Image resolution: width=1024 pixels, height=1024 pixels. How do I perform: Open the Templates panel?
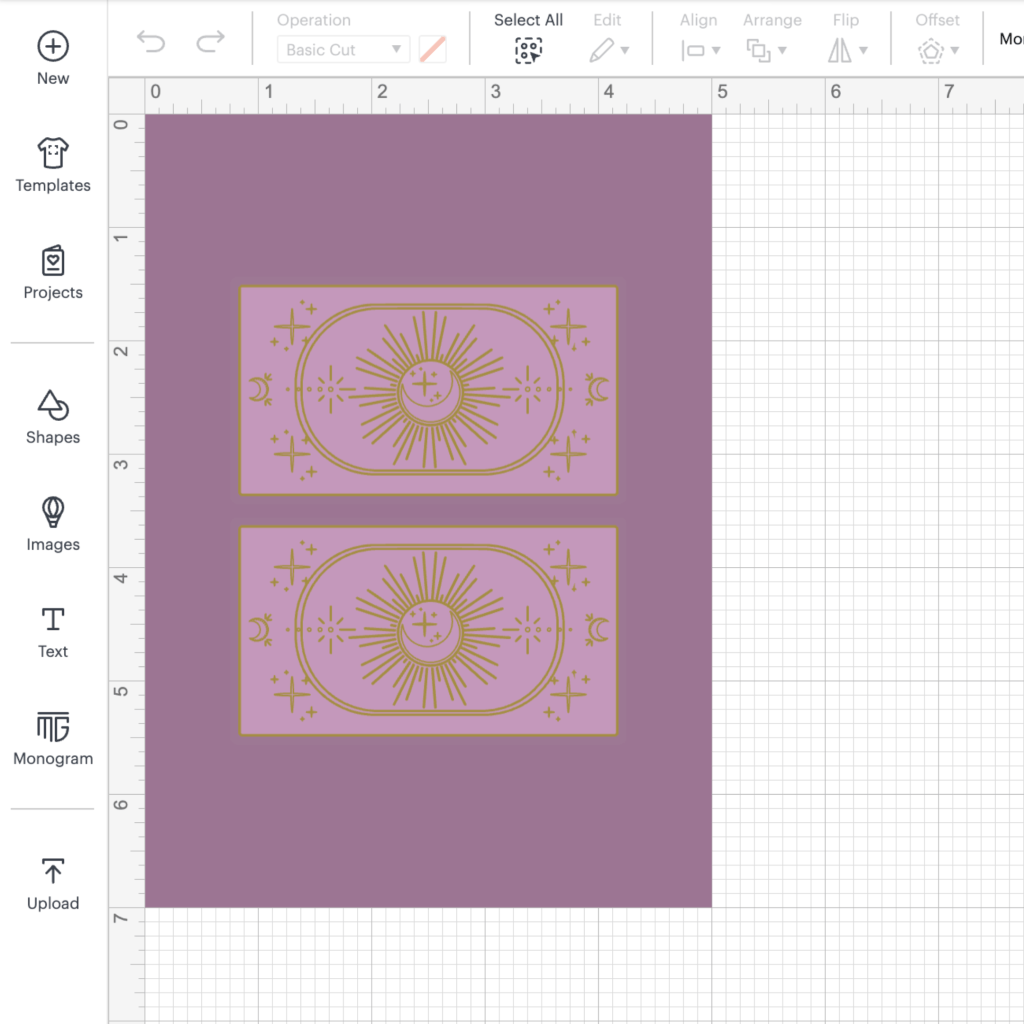[x=53, y=154]
